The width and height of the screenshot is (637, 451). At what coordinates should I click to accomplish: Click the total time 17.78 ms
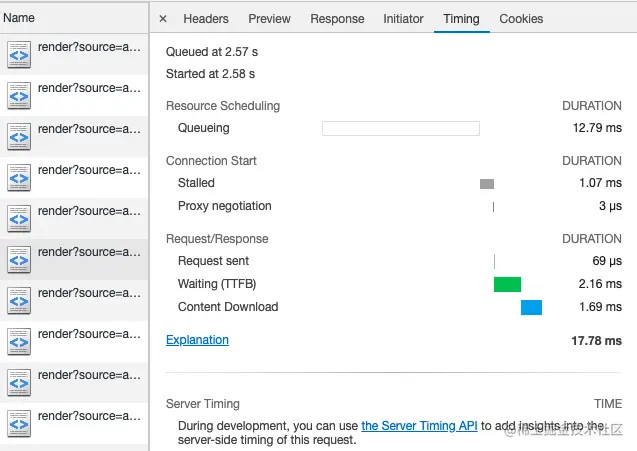click(596, 340)
